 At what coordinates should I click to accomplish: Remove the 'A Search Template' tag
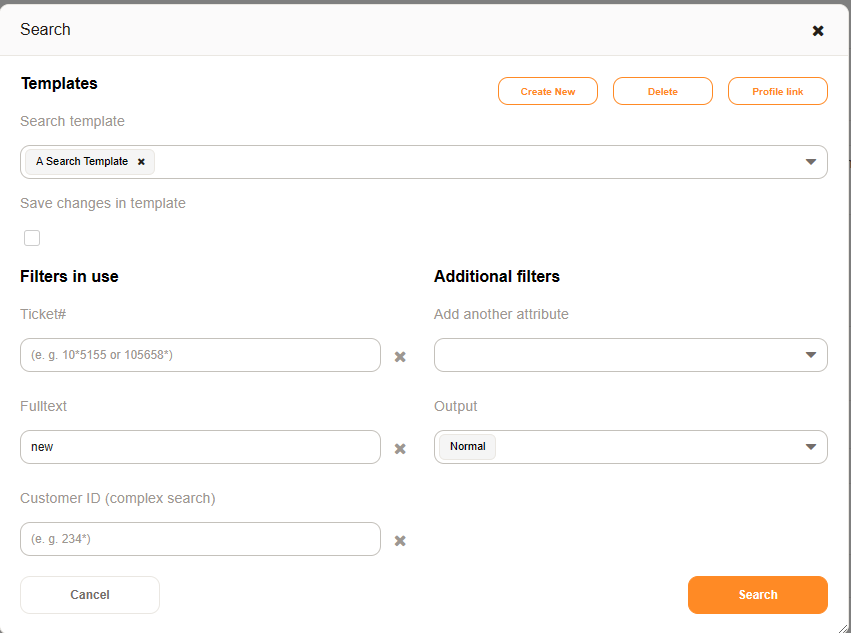141,162
